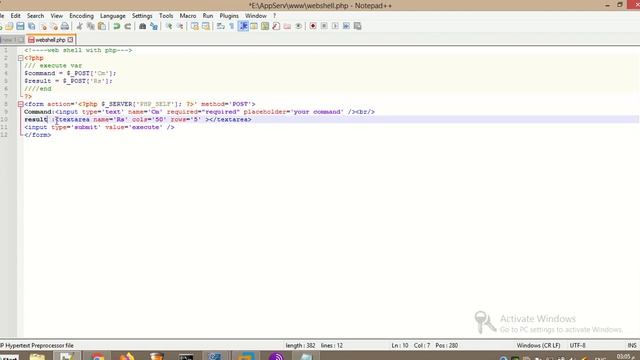Click UTF-8 encoding in status bar
The width and height of the screenshot is (640, 360).
point(577,345)
